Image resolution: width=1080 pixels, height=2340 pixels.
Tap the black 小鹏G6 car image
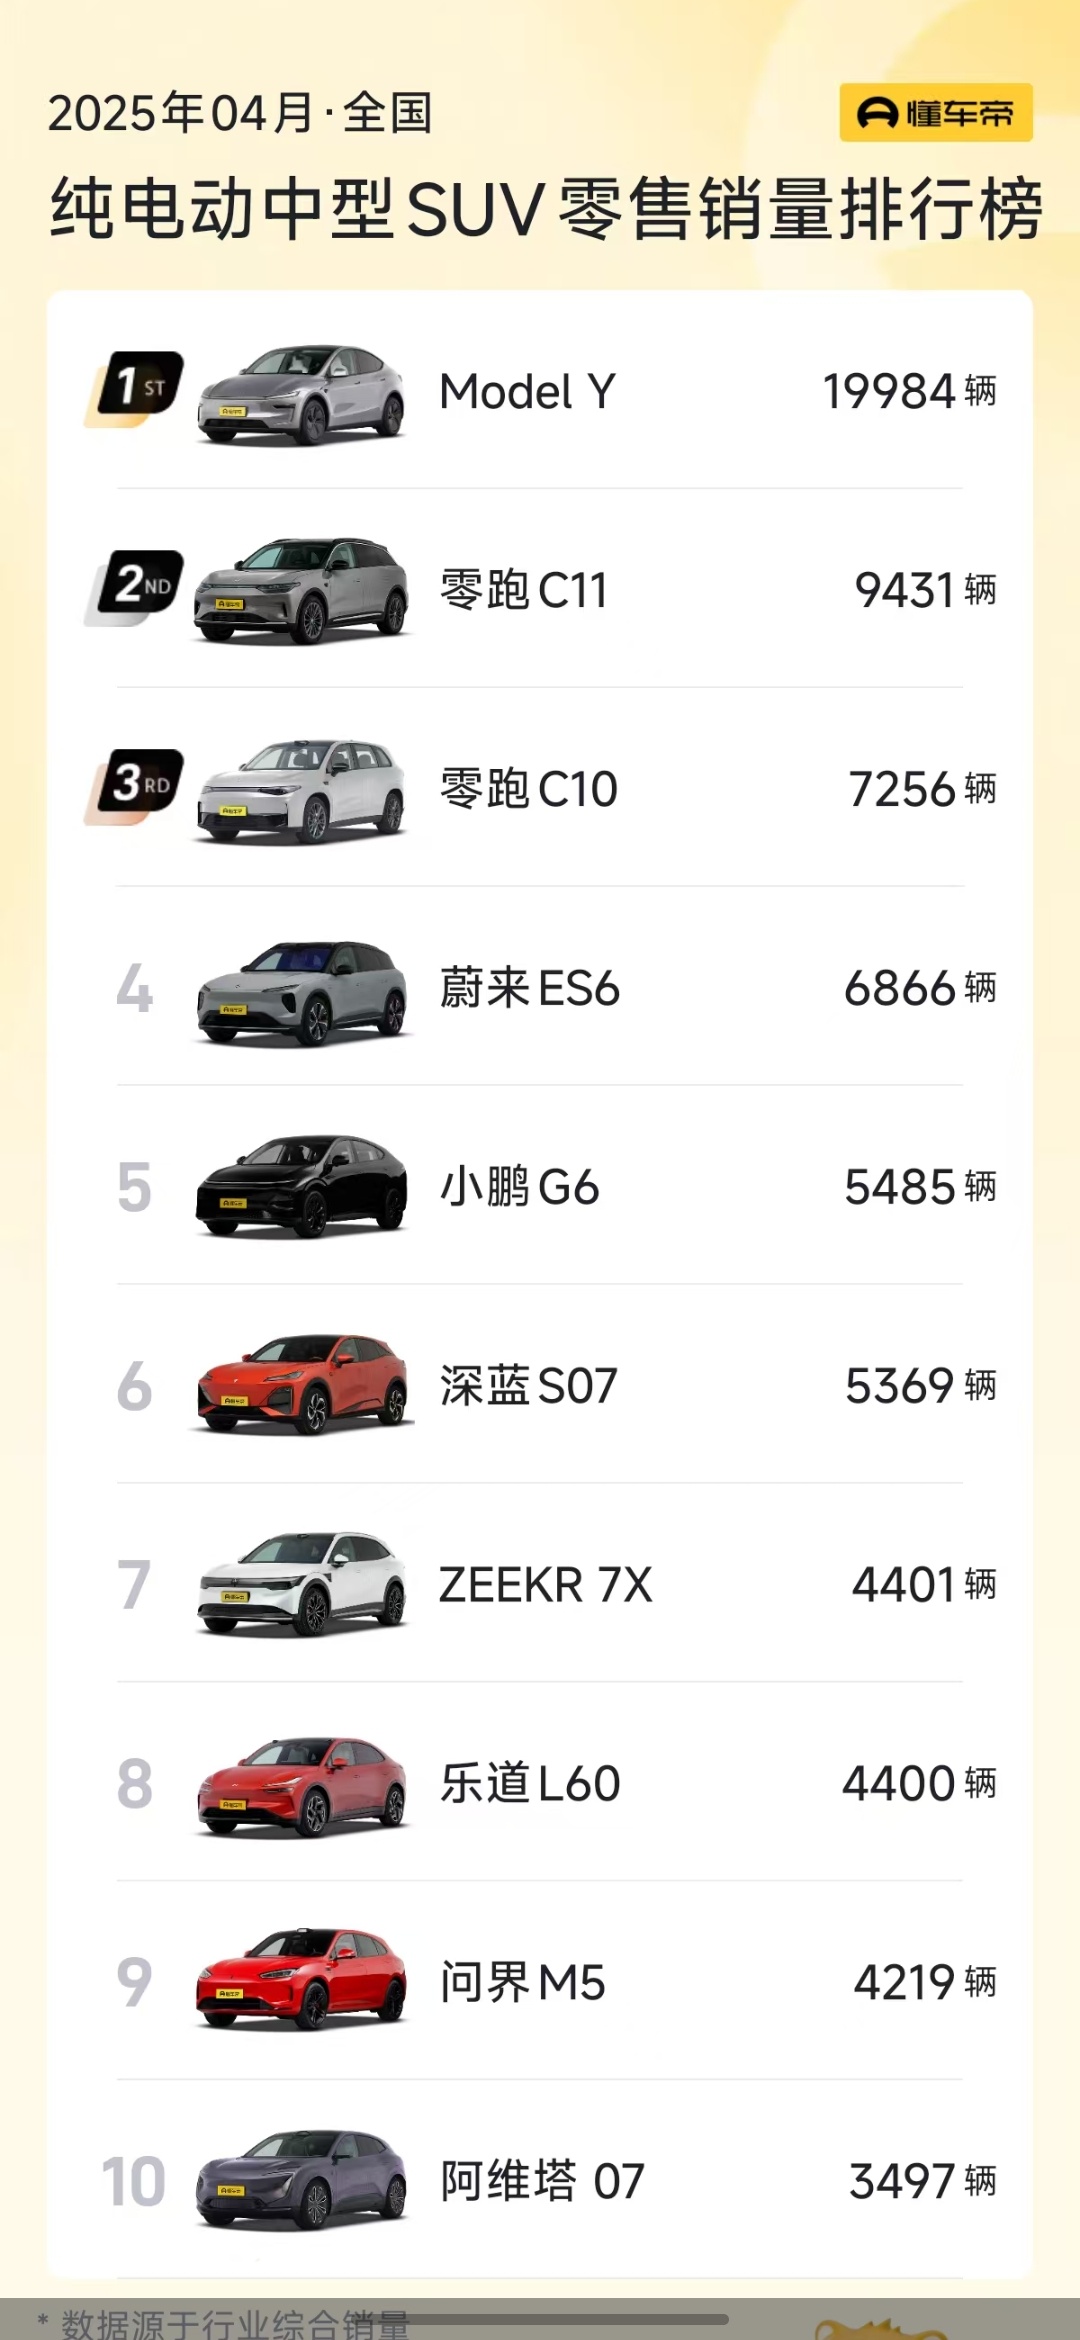tap(302, 1187)
